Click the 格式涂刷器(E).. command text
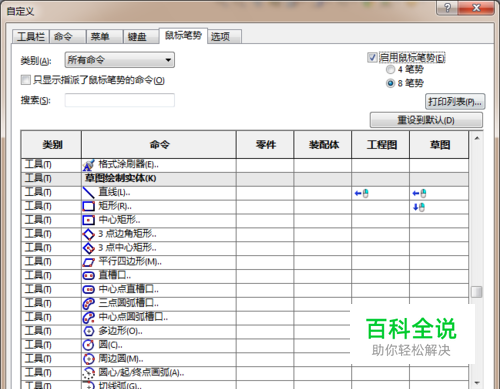Image resolution: width=500 pixels, height=389 pixels. [129, 165]
